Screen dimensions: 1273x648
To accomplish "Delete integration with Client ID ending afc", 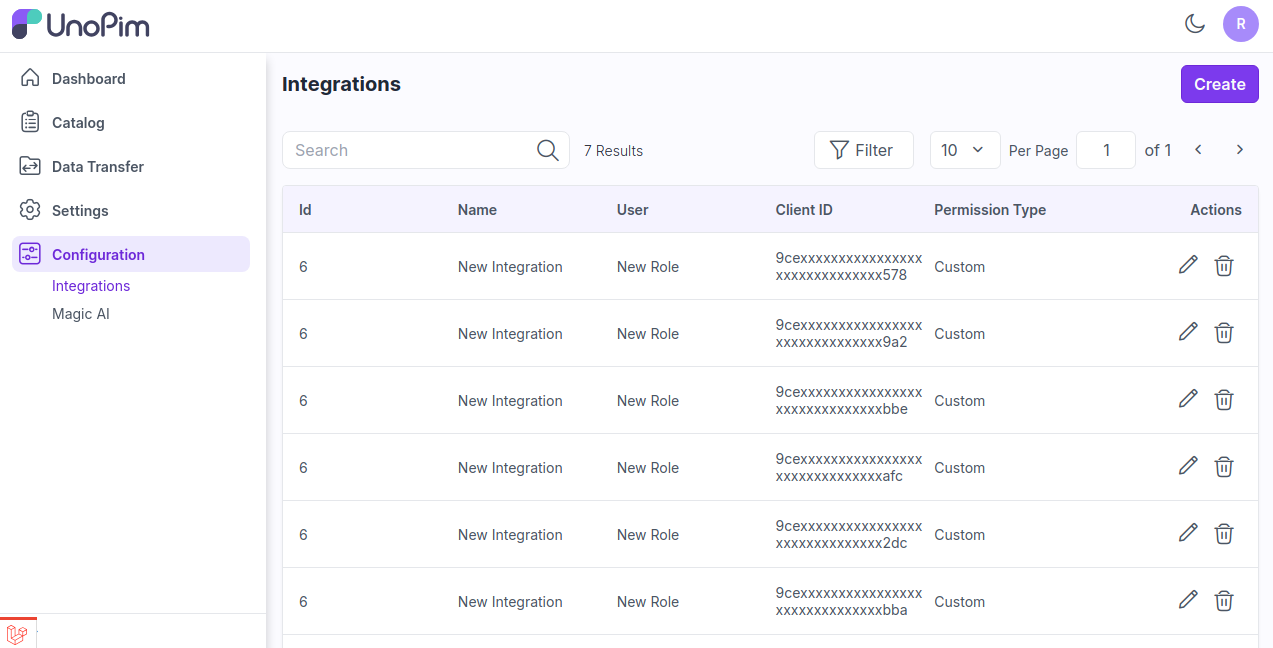I will click(1223, 467).
